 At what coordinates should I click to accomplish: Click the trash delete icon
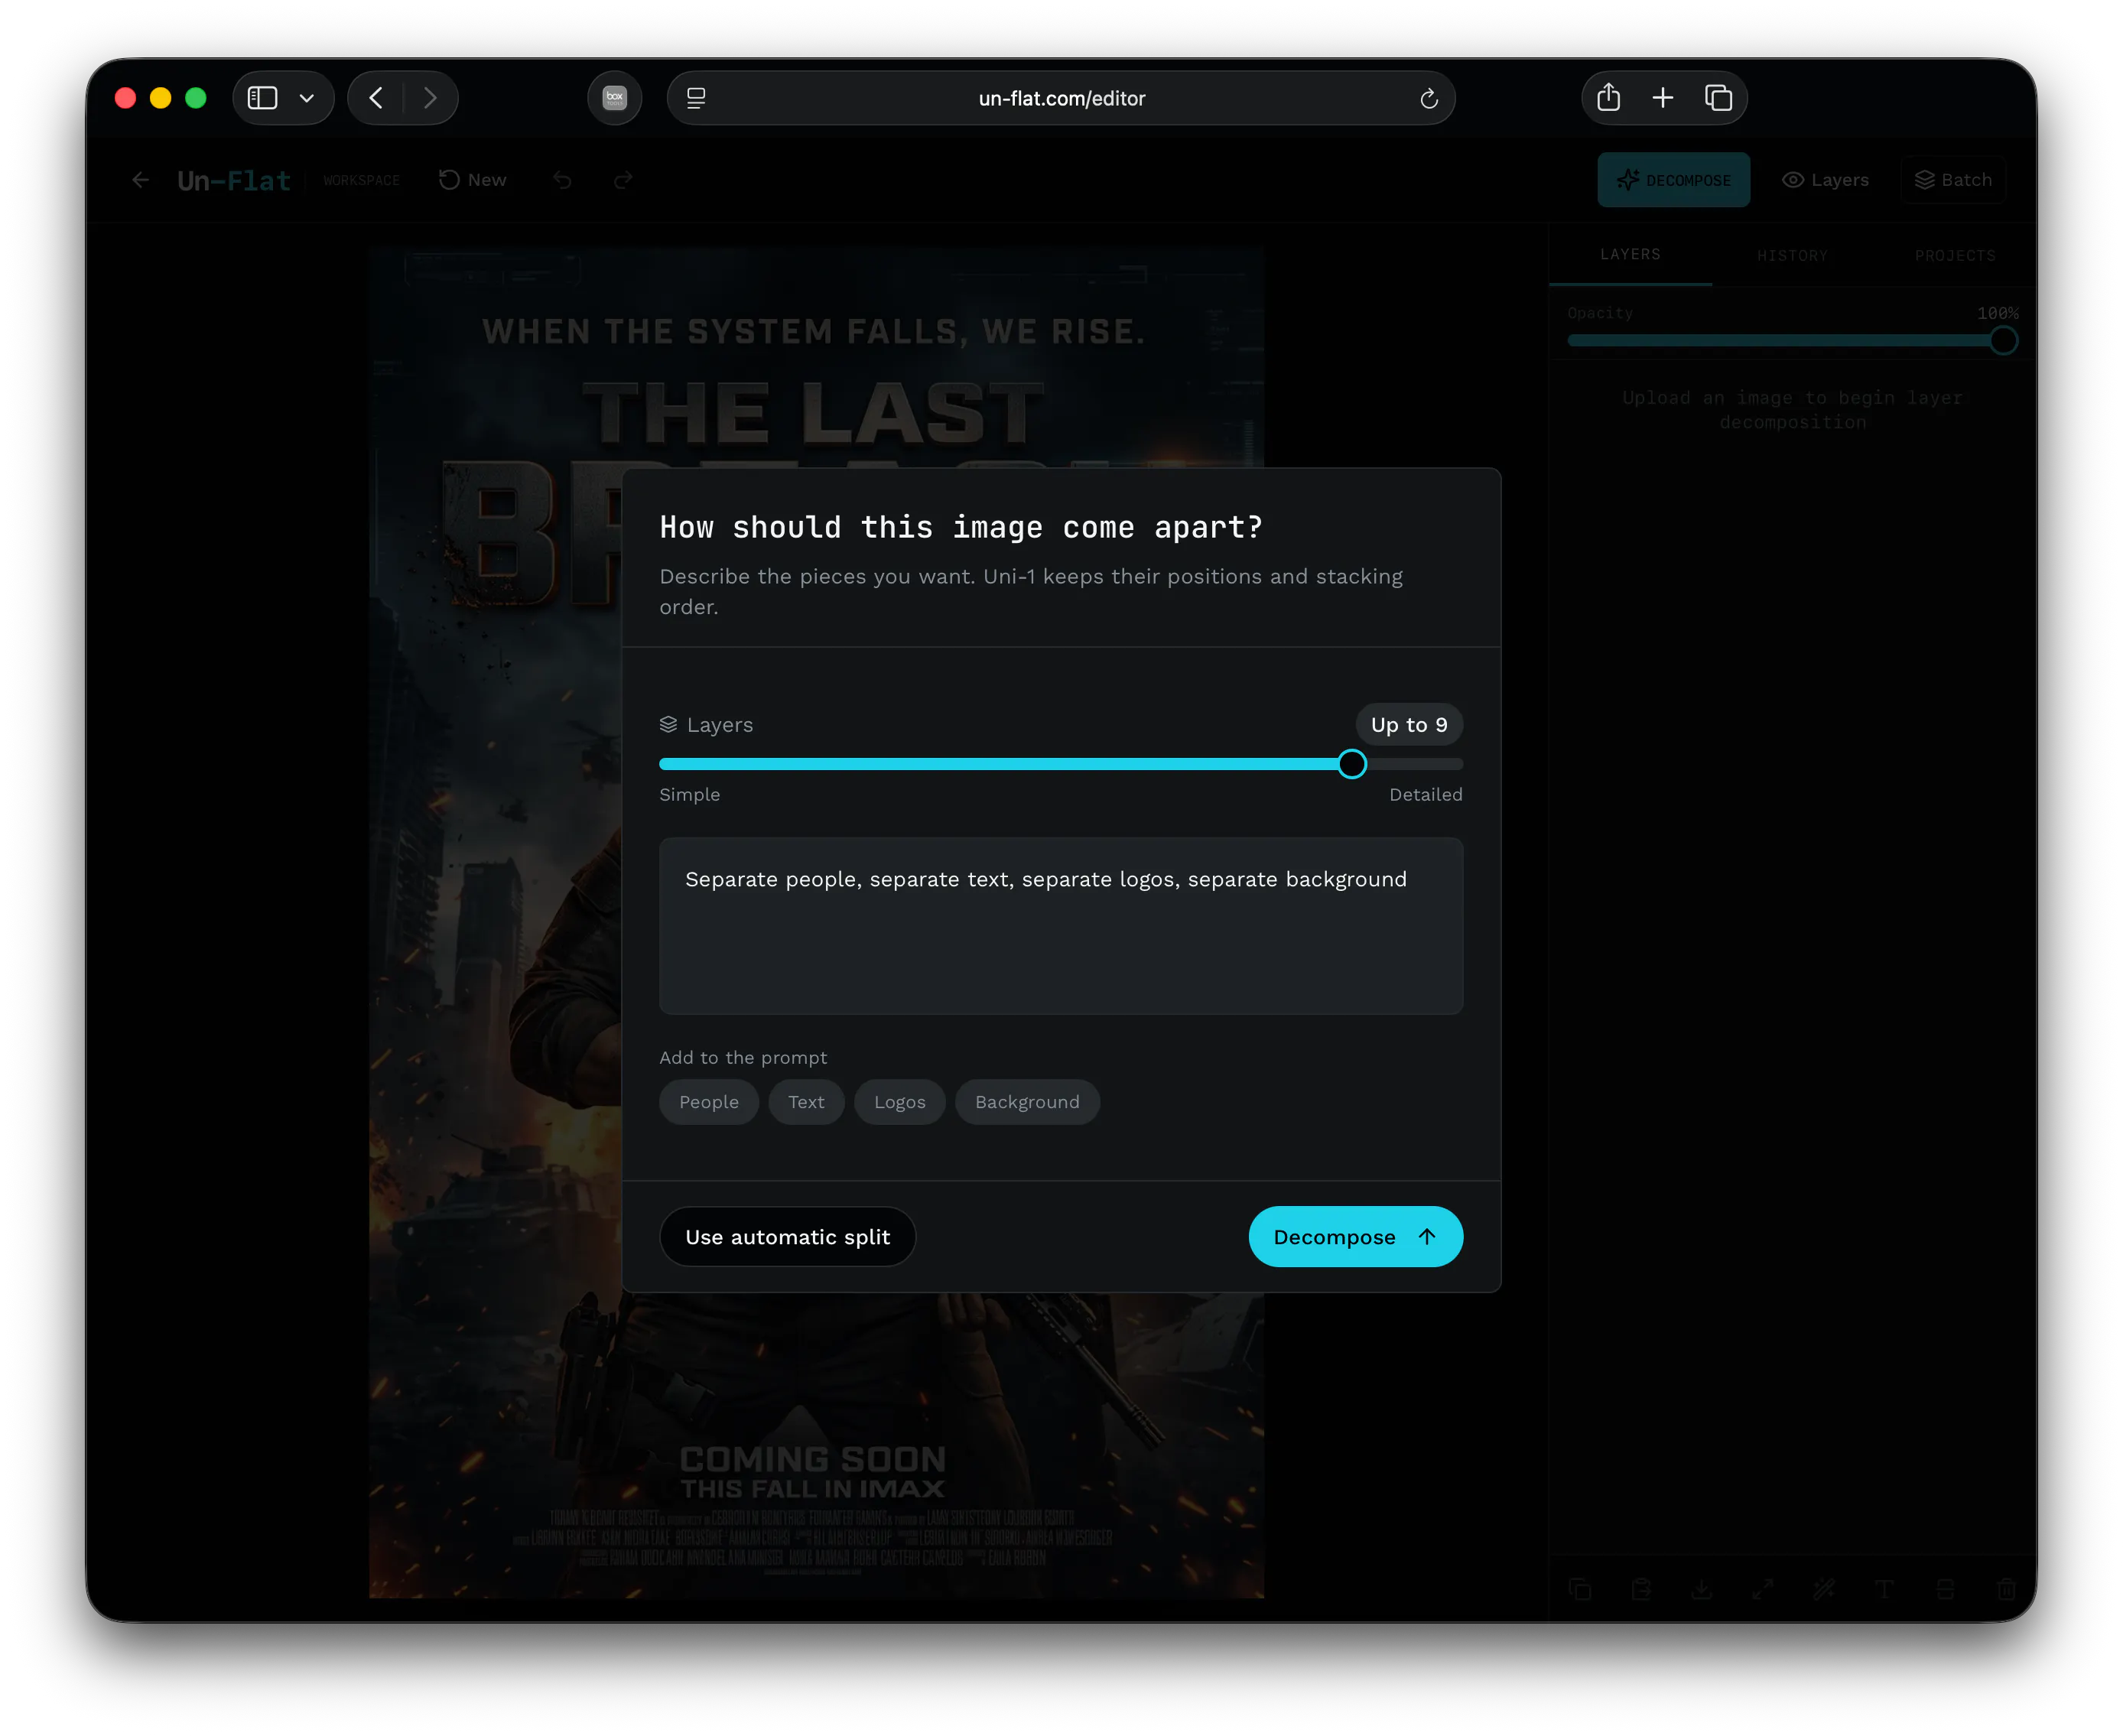click(2006, 1589)
